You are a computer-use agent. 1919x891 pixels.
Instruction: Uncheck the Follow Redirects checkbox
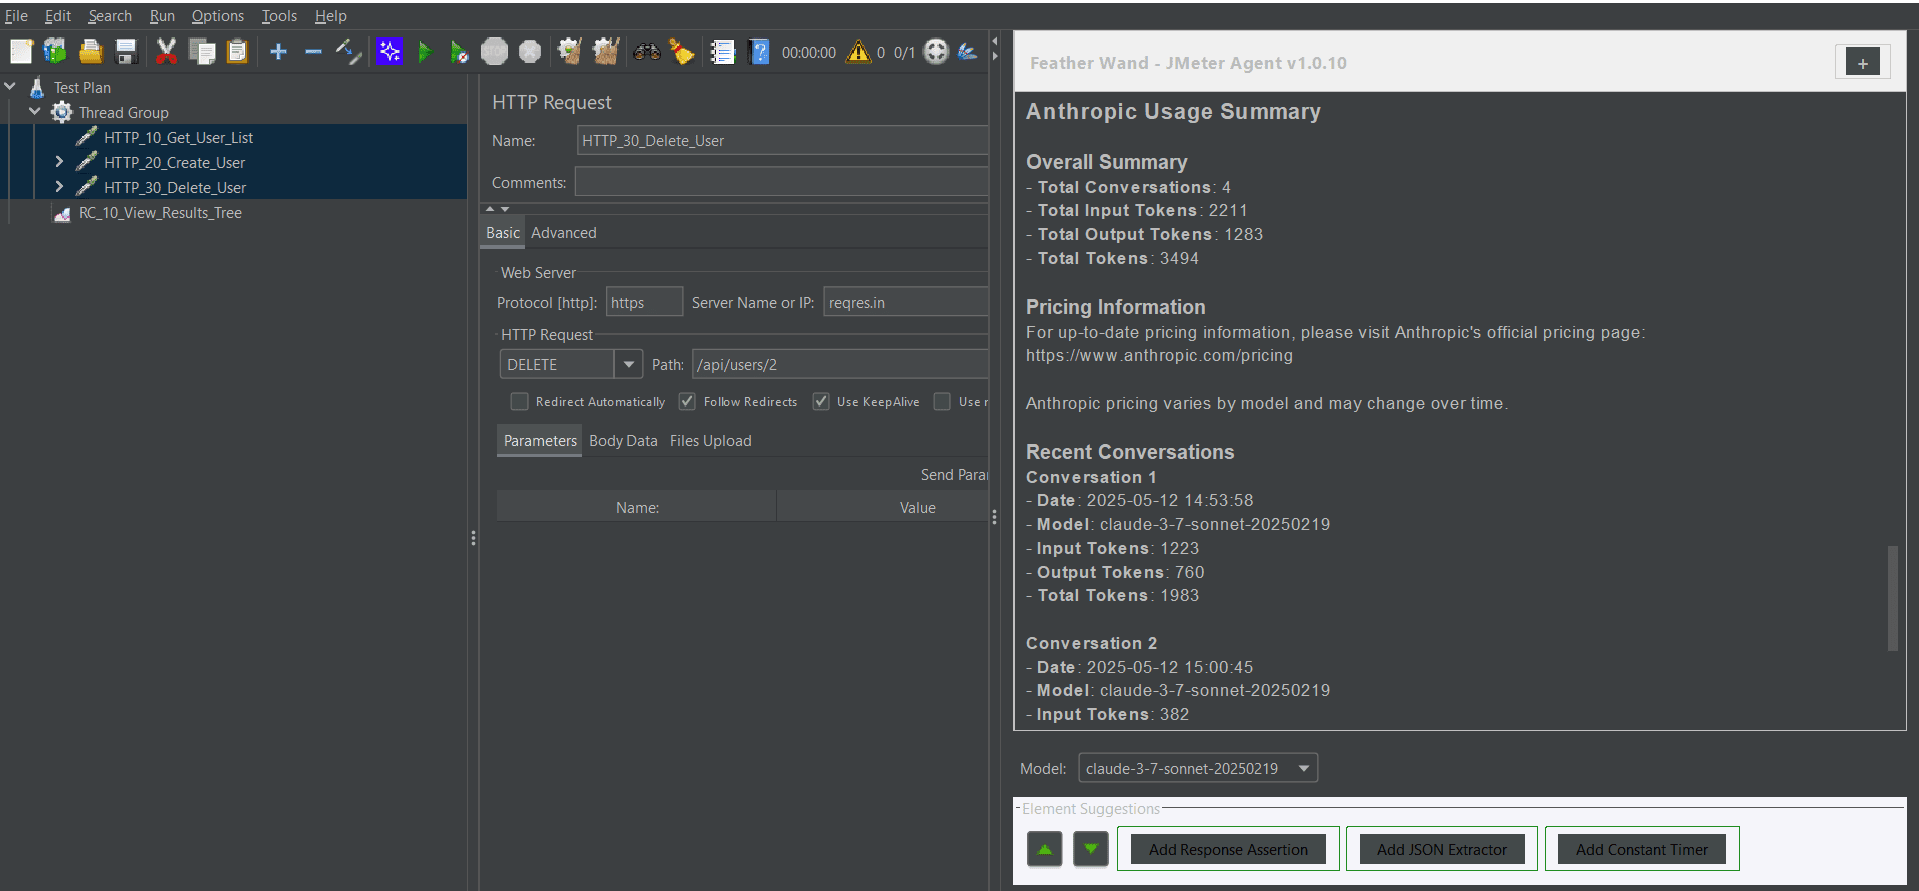pyautogui.click(x=687, y=402)
